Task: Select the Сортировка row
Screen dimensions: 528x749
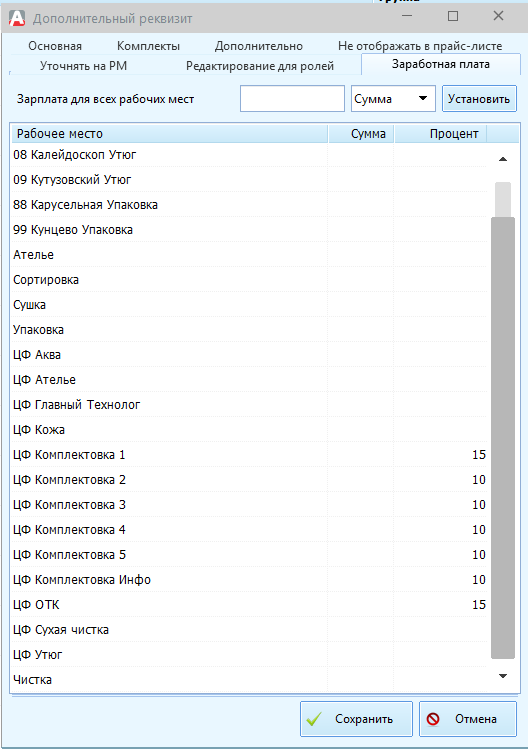Action: click(x=249, y=279)
